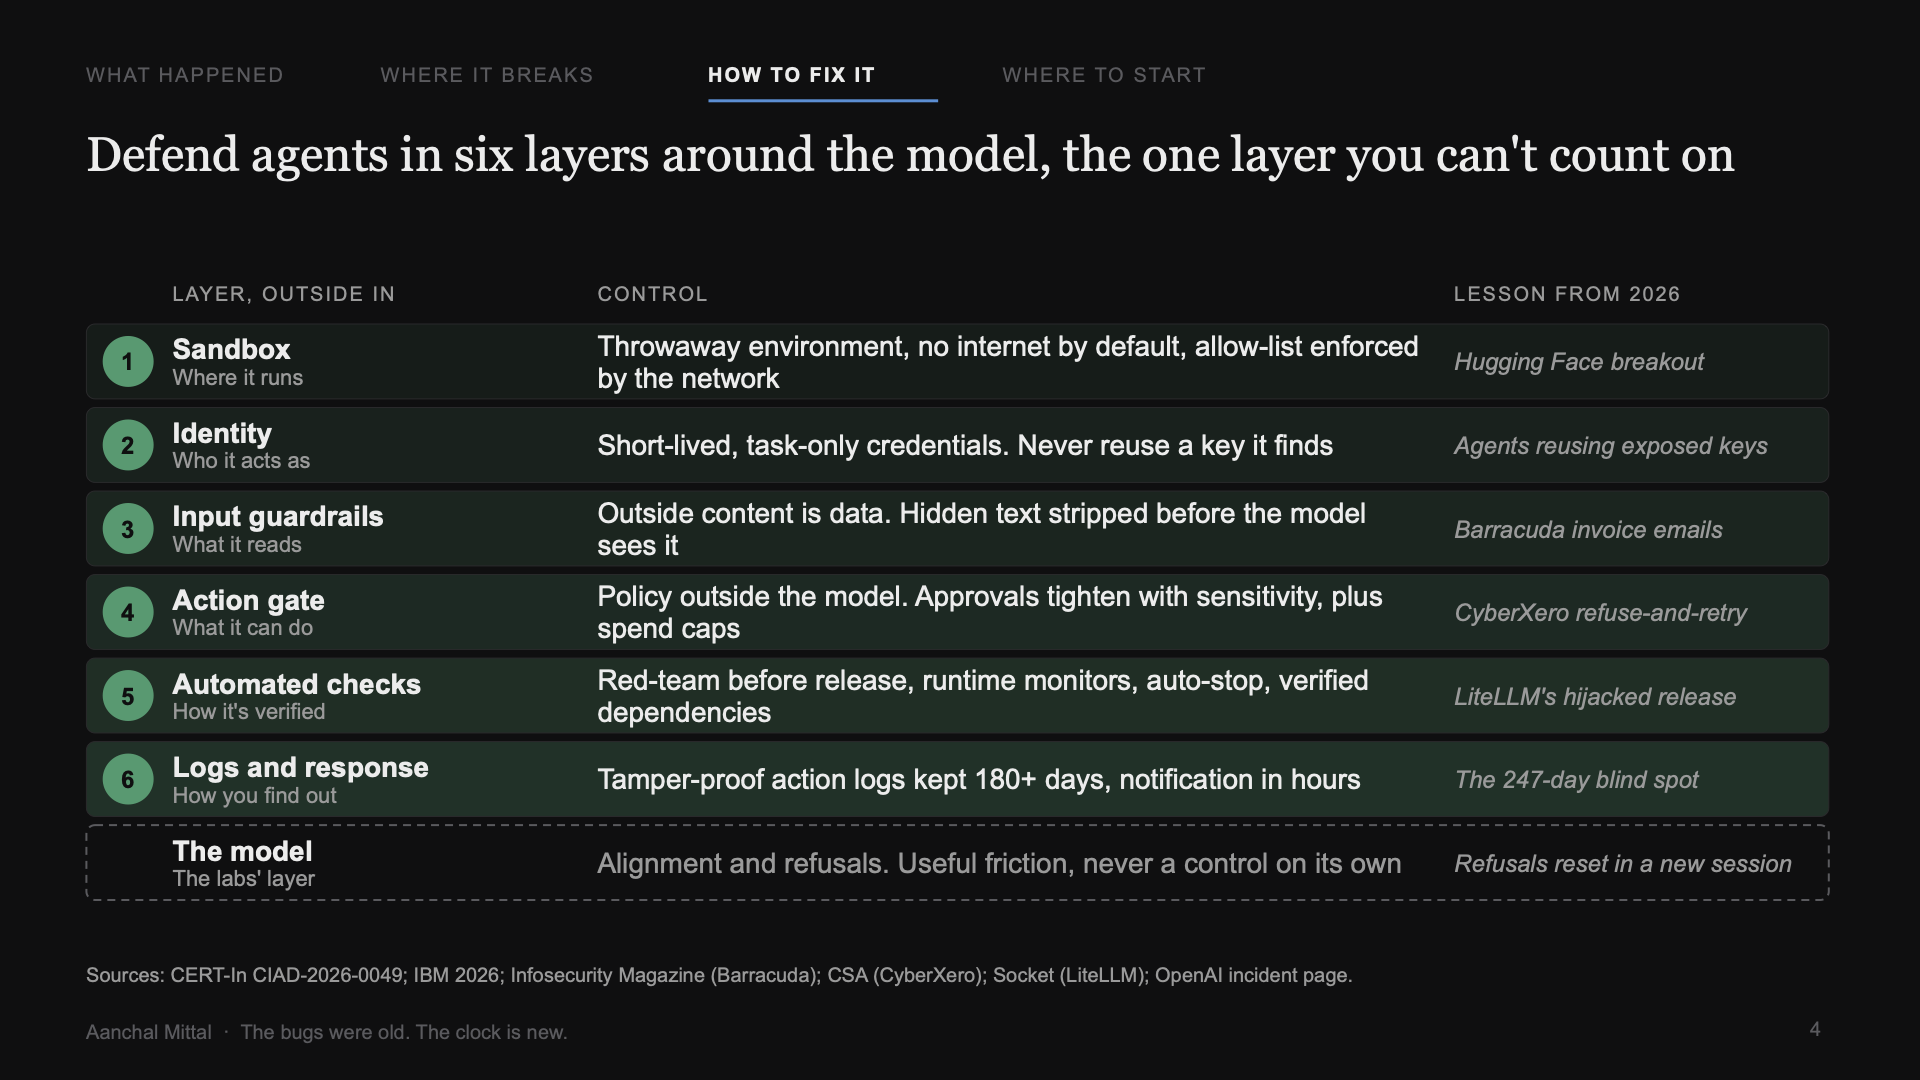The width and height of the screenshot is (1920, 1080).
Task: Select the 'Logs and response' layer name
Action: (x=300, y=767)
